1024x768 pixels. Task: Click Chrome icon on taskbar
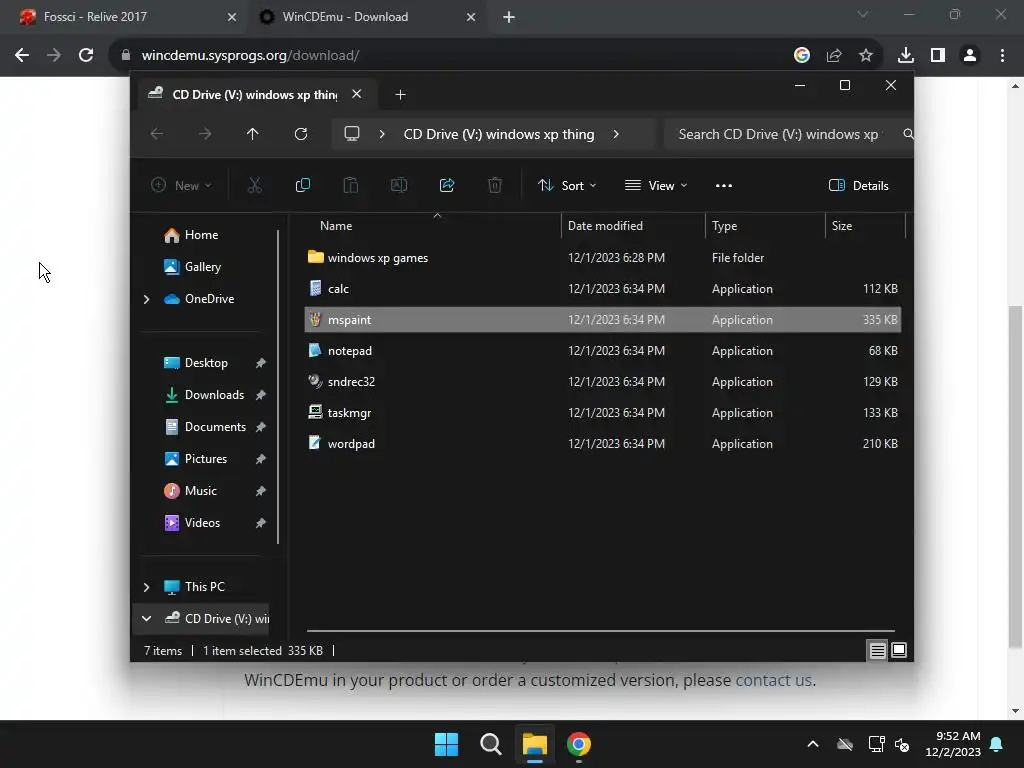click(x=579, y=744)
